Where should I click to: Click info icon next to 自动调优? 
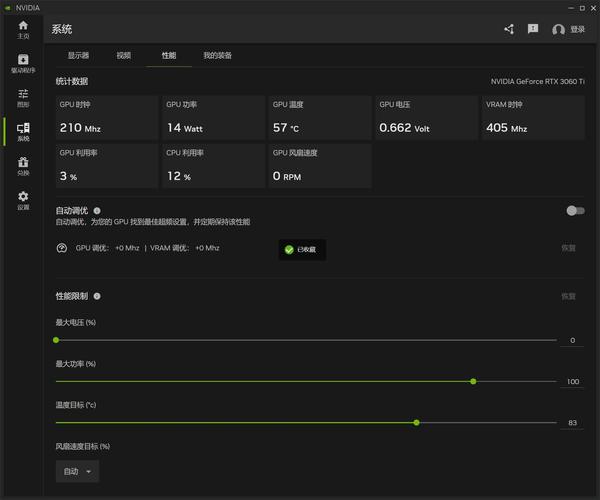coord(97,210)
